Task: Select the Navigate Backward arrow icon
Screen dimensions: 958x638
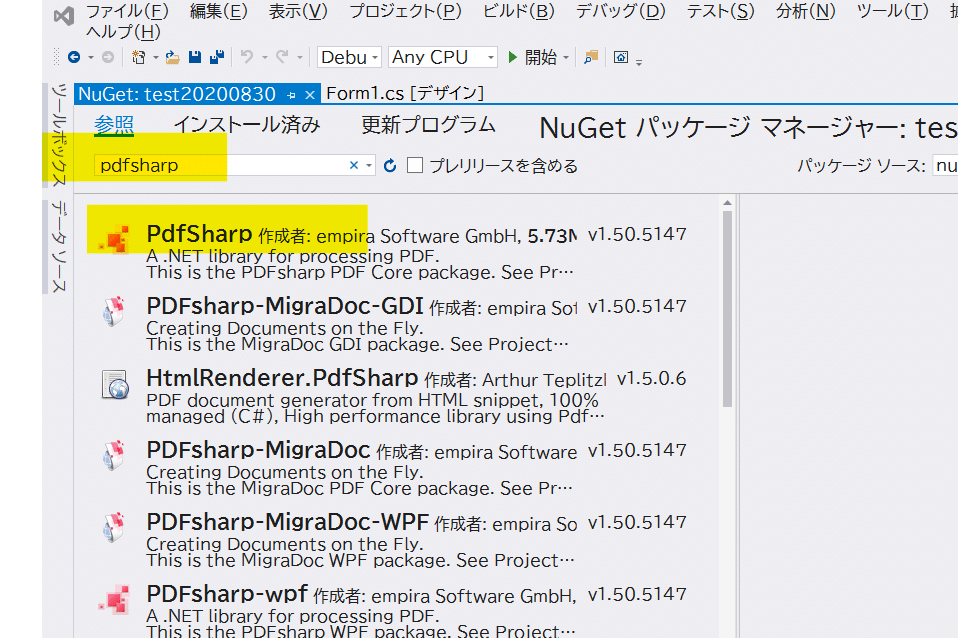Action: pyautogui.click(x=73, y=57)
